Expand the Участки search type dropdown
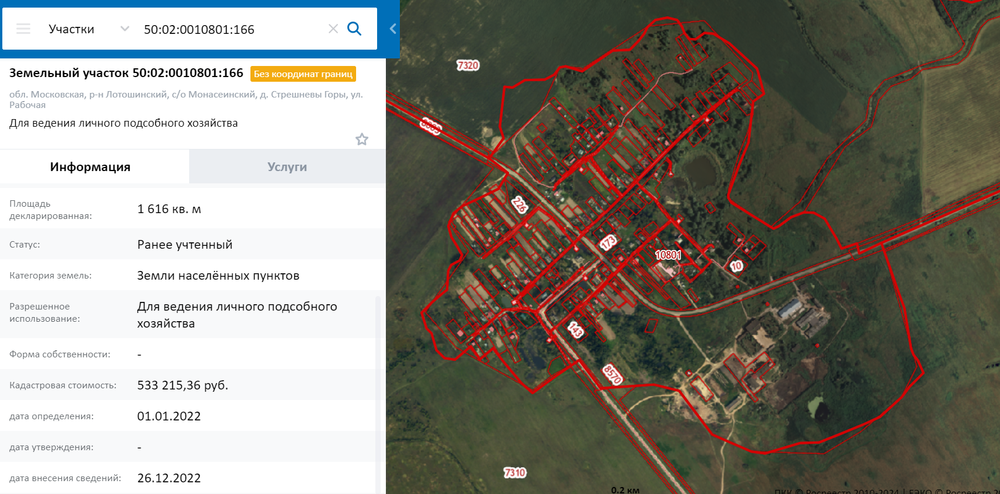Image resolution: width=1000 pixels, height=494 pixels. tap(89, 29)
